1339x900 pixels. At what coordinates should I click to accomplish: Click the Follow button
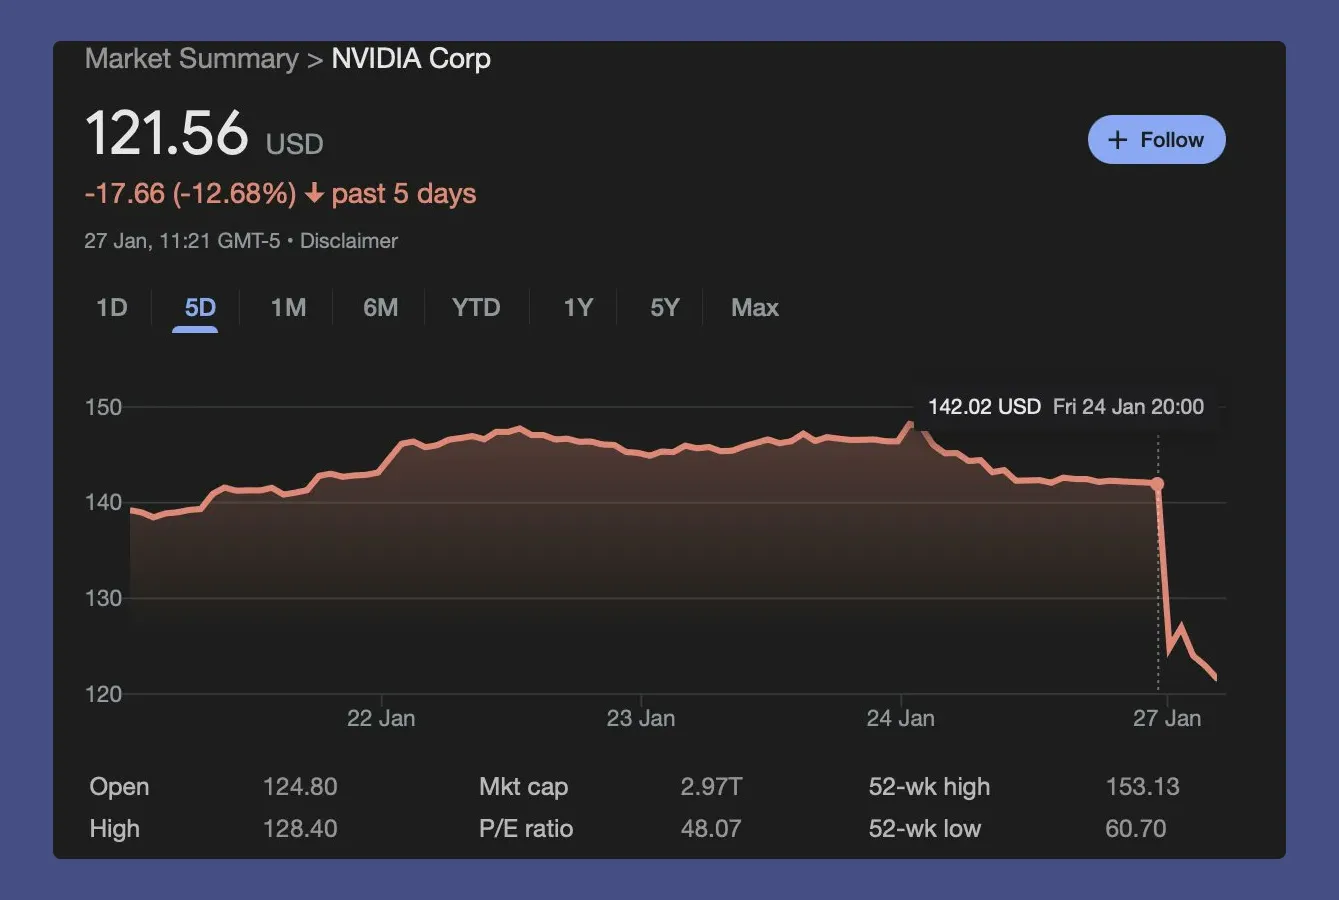click(1156, 140)
